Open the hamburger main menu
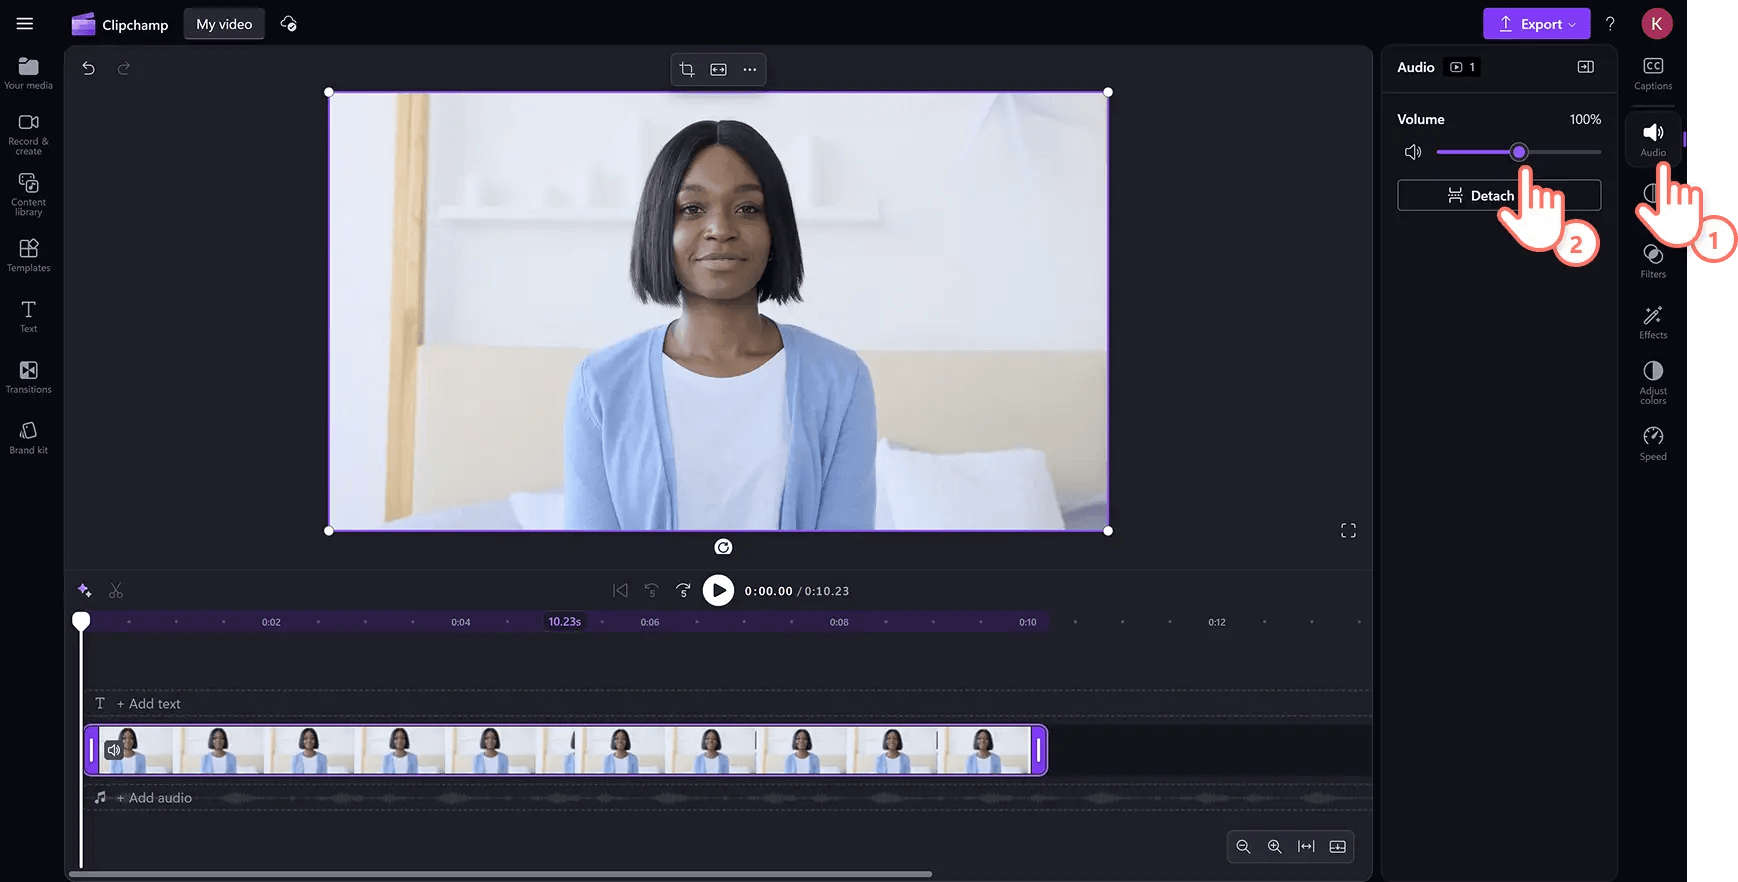Image resolution: width=1738 pixels, height=882 pixels. pos(25,24)
